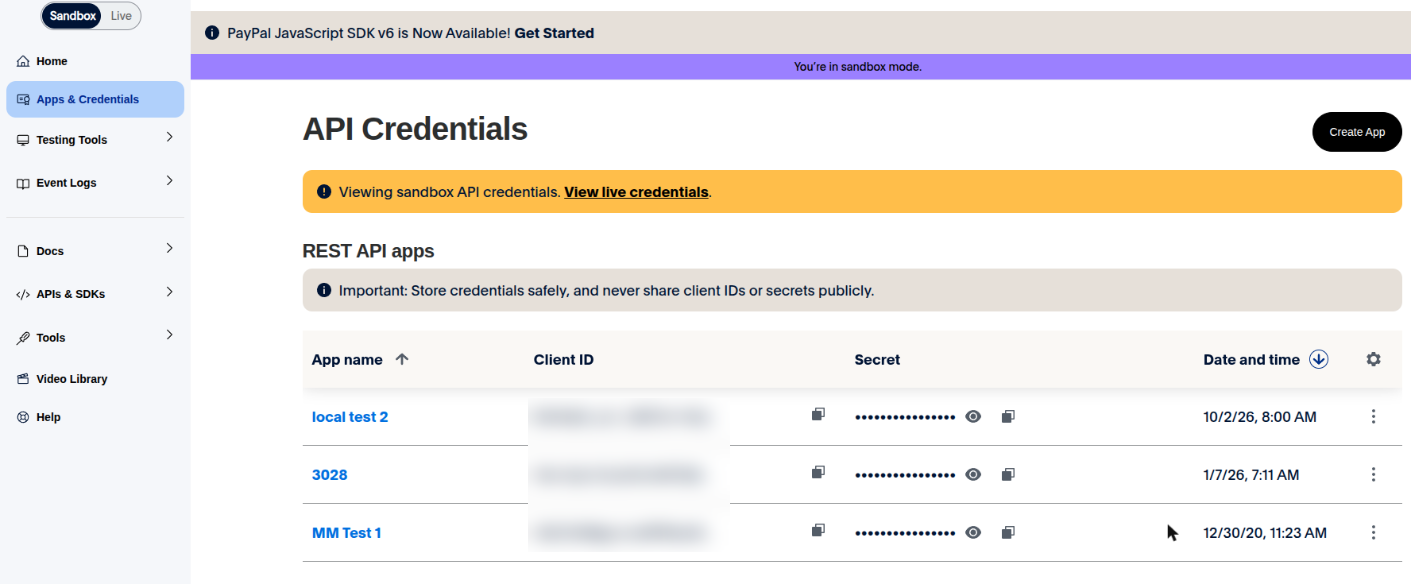This screenshot has height=584, width=1411.
Task: Show secret for local test 2
Action: pyautogui.click(x=973, y=417)
